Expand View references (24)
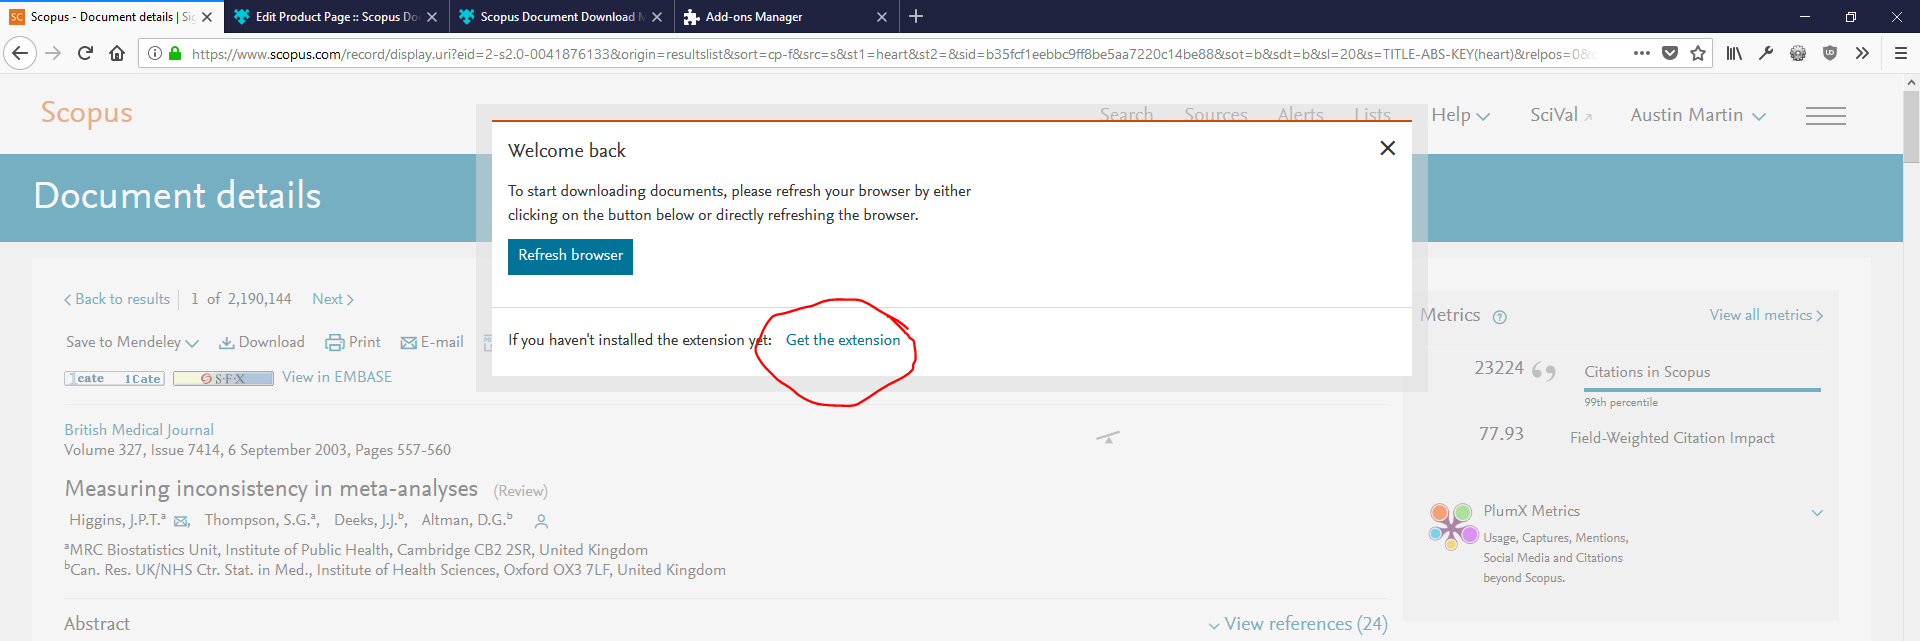 (1298, 624)
